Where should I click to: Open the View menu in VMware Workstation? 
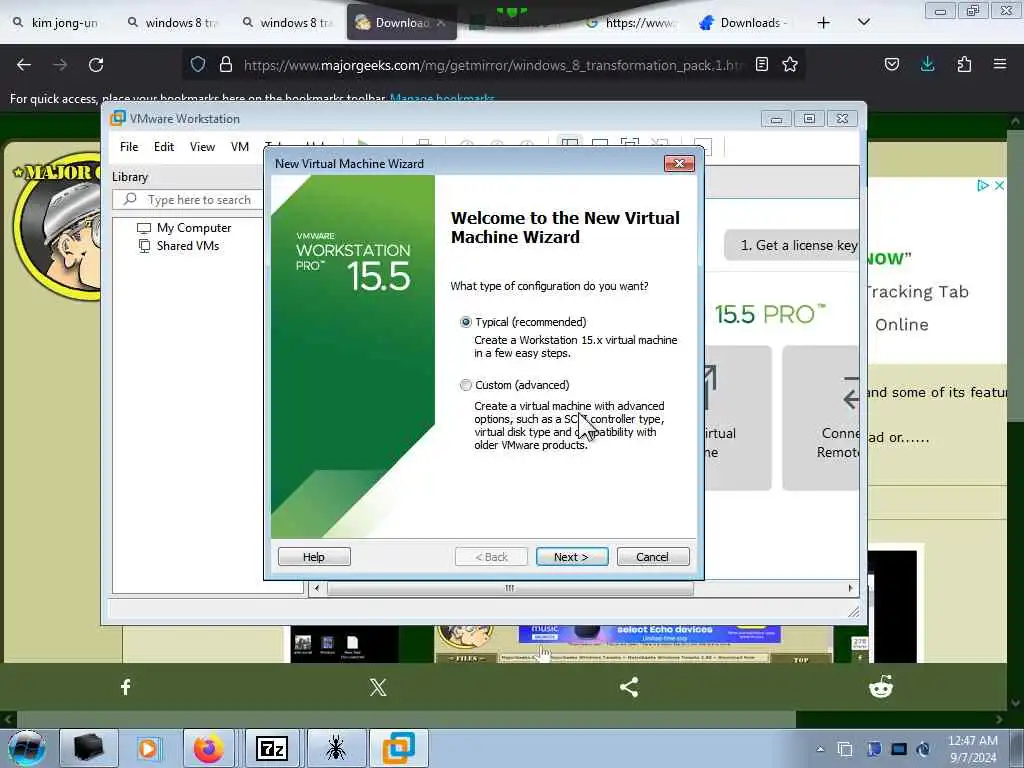pyautogui.click(x=202, y=147)
